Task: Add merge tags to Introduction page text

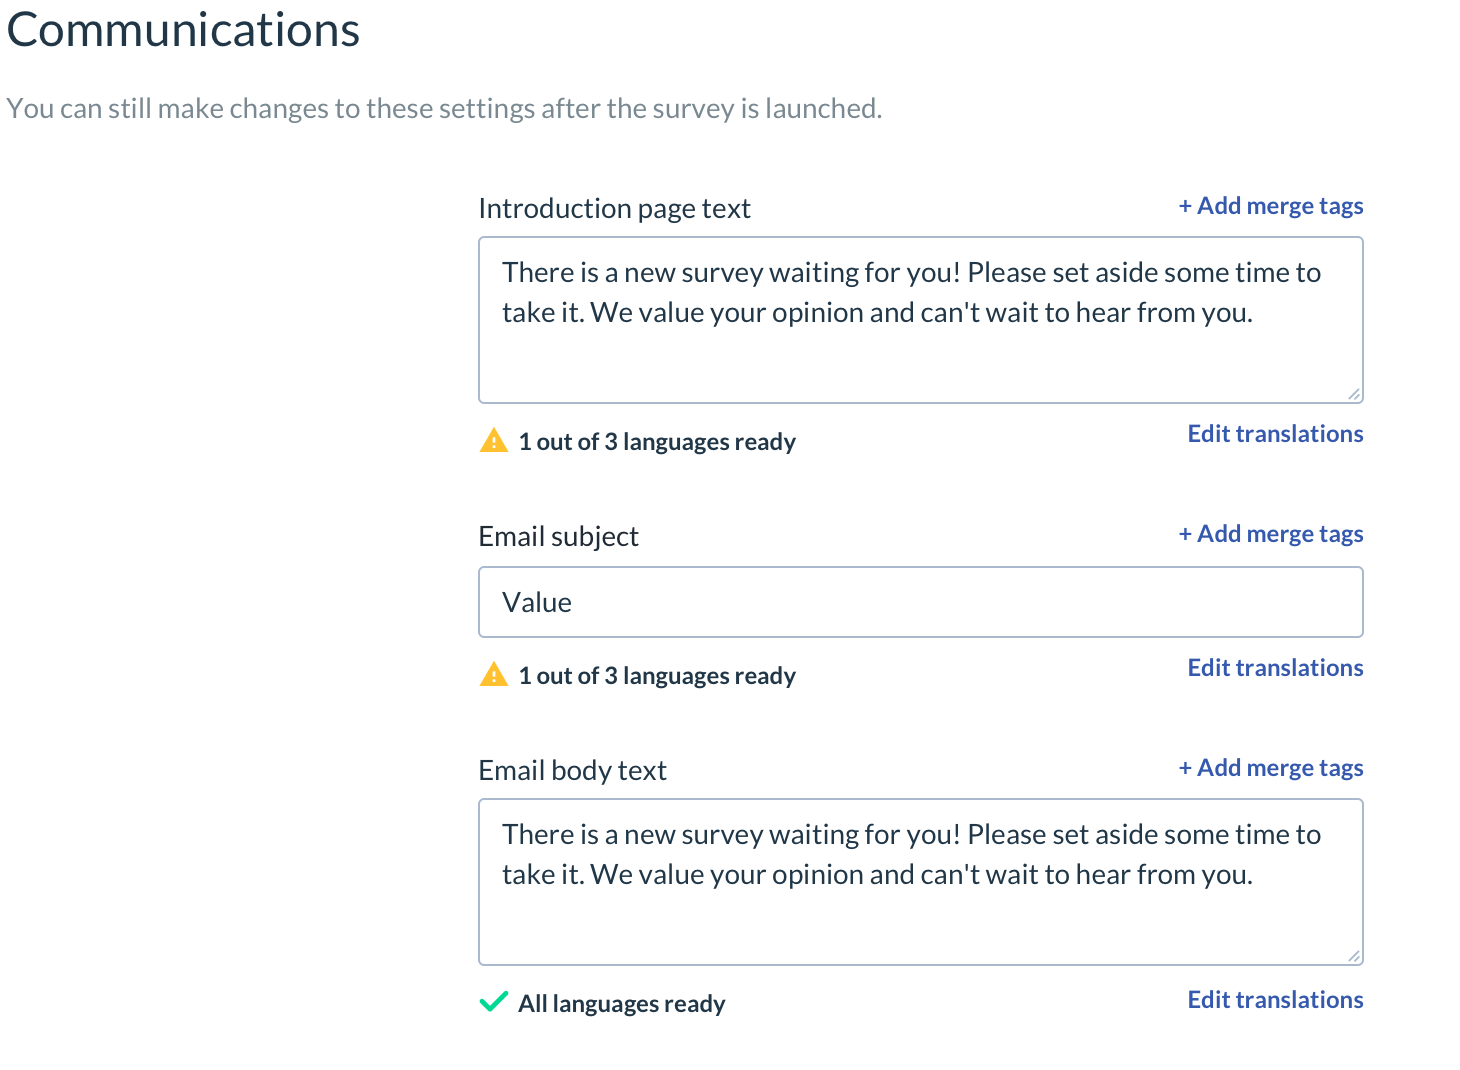Action: [x=1271, y=206]
